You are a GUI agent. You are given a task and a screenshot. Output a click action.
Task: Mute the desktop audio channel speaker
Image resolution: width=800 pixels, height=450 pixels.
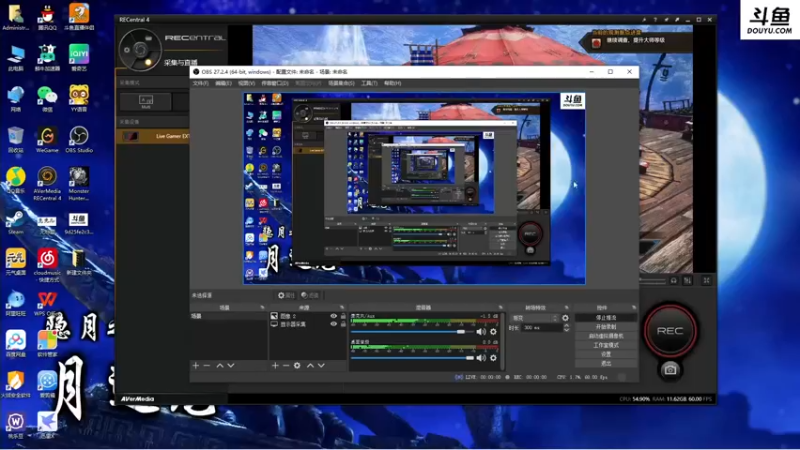pos(481,358)
